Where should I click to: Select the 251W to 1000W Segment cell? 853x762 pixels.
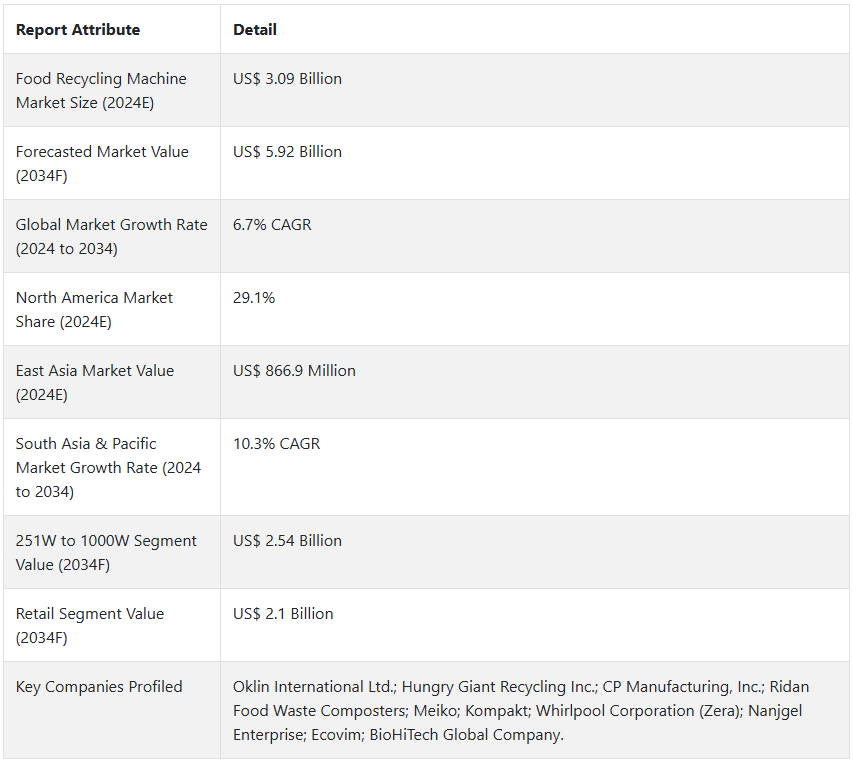pos(106,553)
